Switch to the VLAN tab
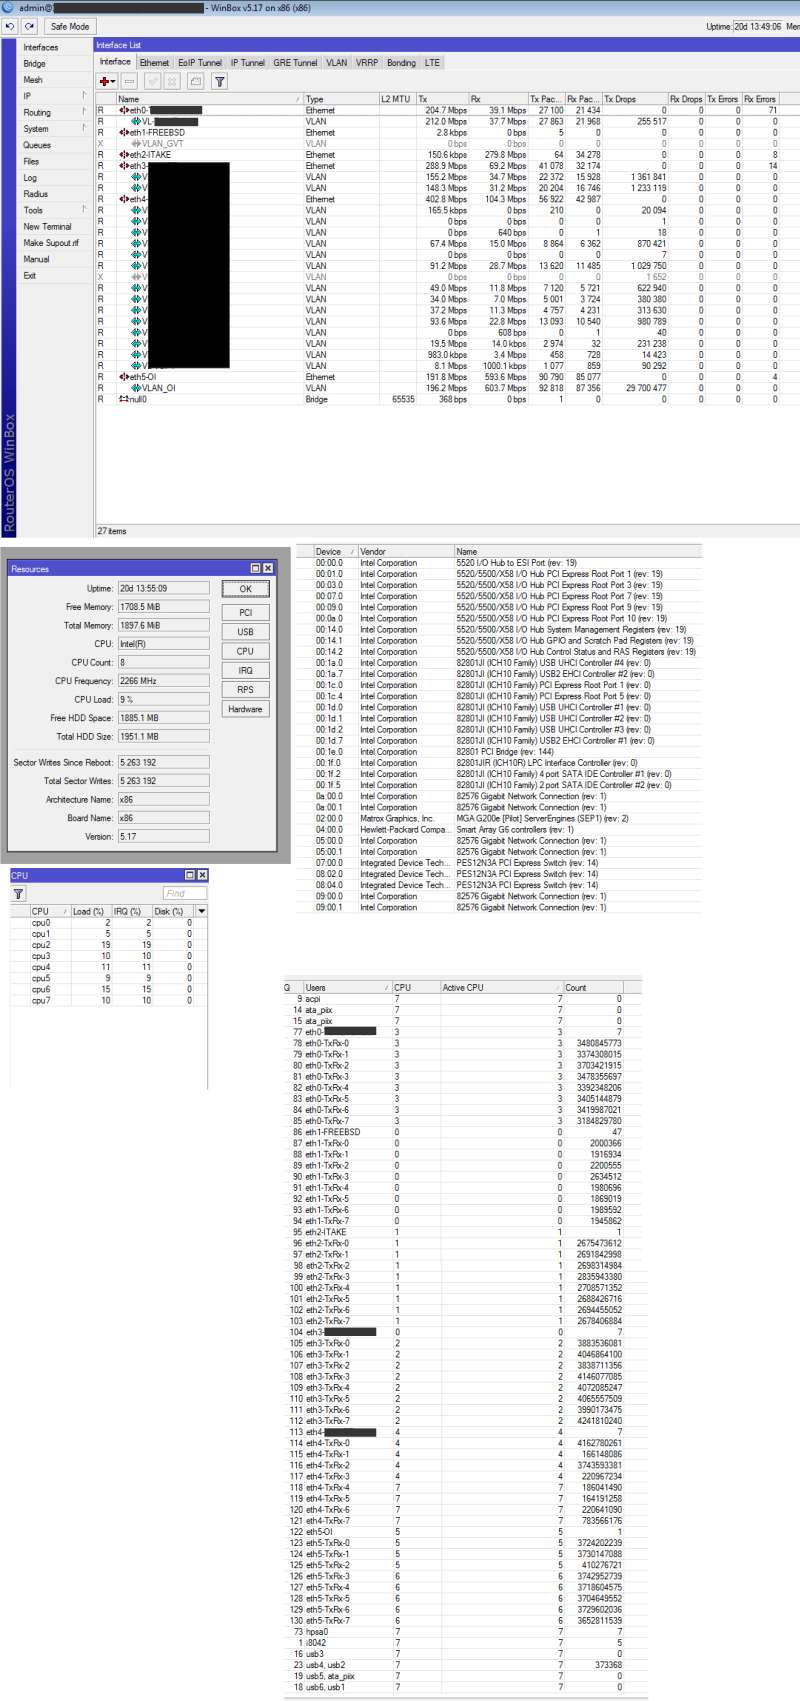The height and width of the screenshot is (1701, 800). (337, 63)
